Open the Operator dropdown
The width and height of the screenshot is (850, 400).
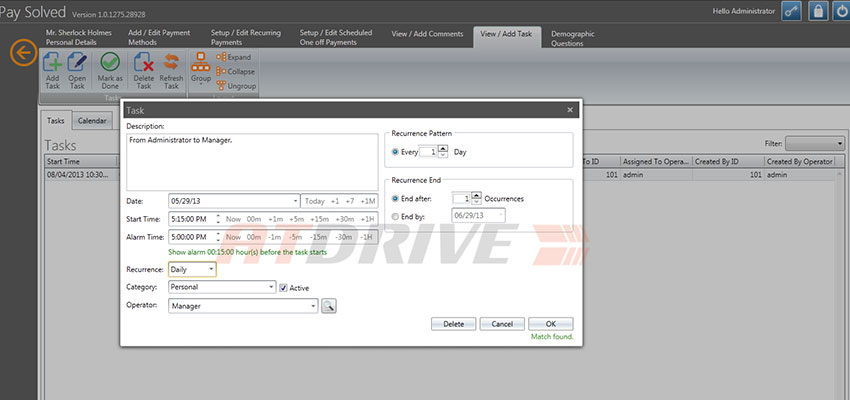(x=313, y=306)
